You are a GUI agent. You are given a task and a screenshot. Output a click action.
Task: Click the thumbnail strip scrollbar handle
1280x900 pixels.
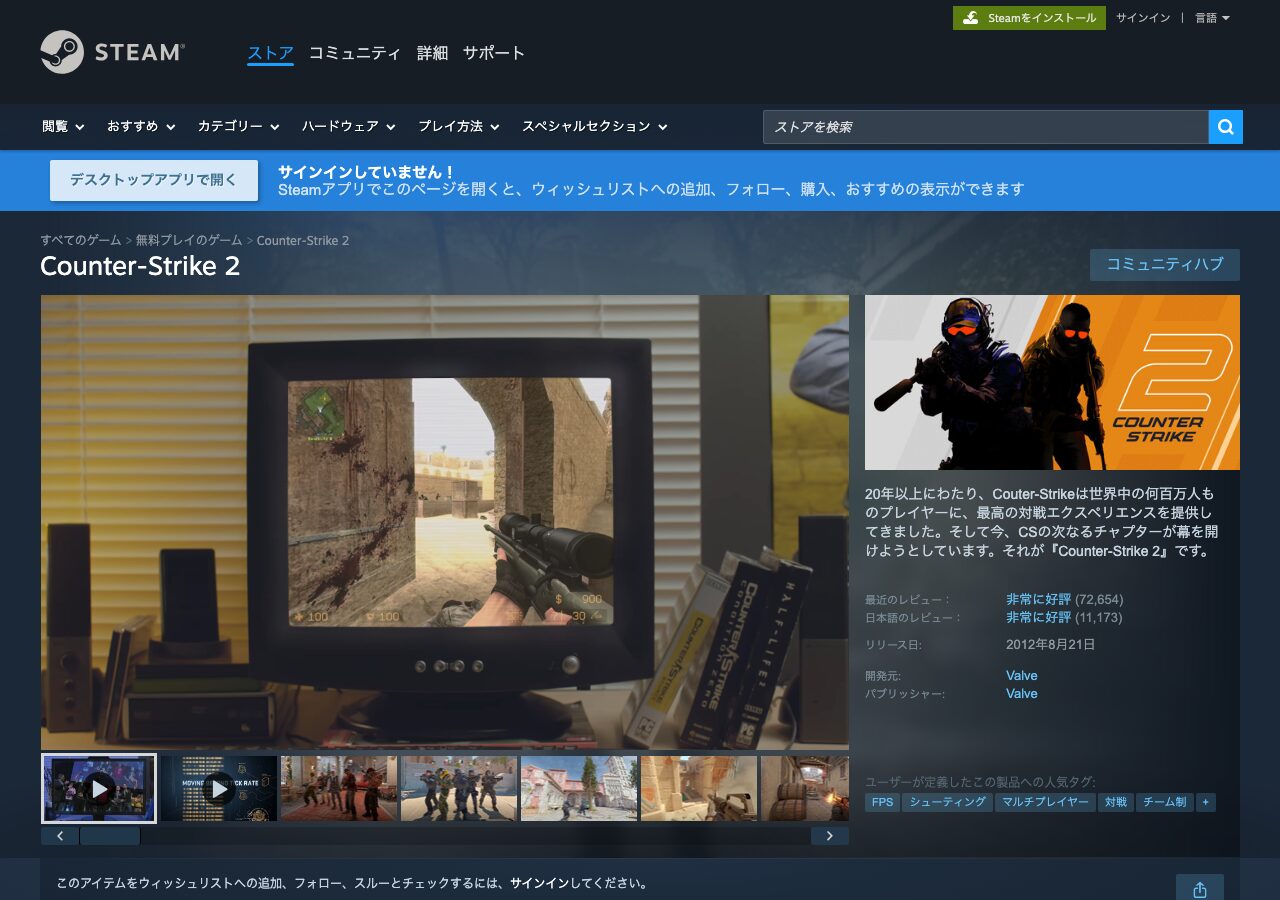coord(110,836)
